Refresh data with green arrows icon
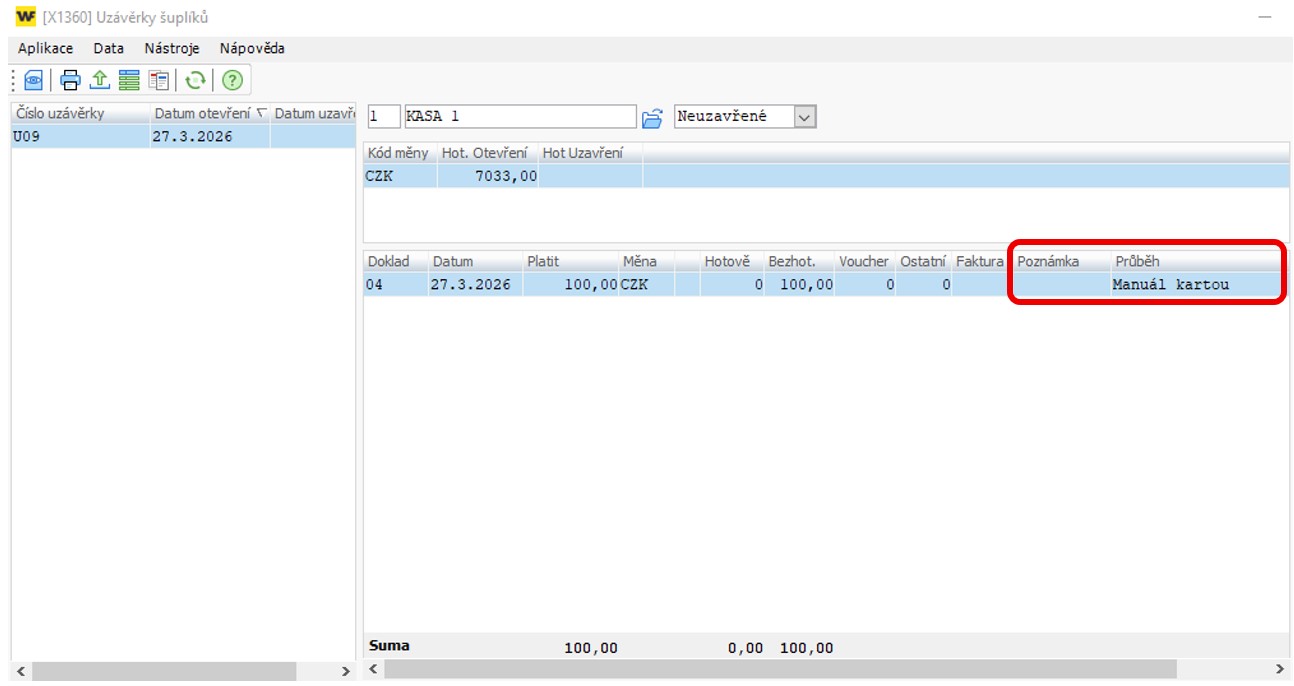 point(196,80)
